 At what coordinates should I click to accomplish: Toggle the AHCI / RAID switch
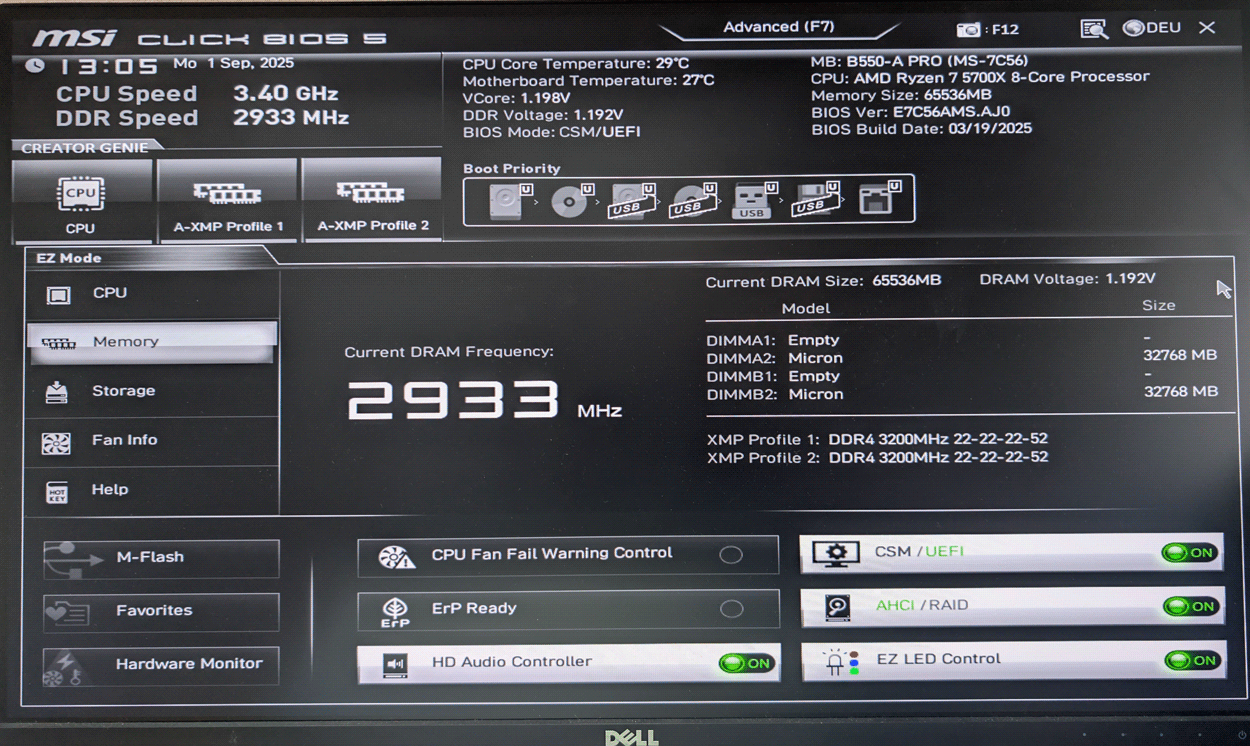coord(1191,607)
